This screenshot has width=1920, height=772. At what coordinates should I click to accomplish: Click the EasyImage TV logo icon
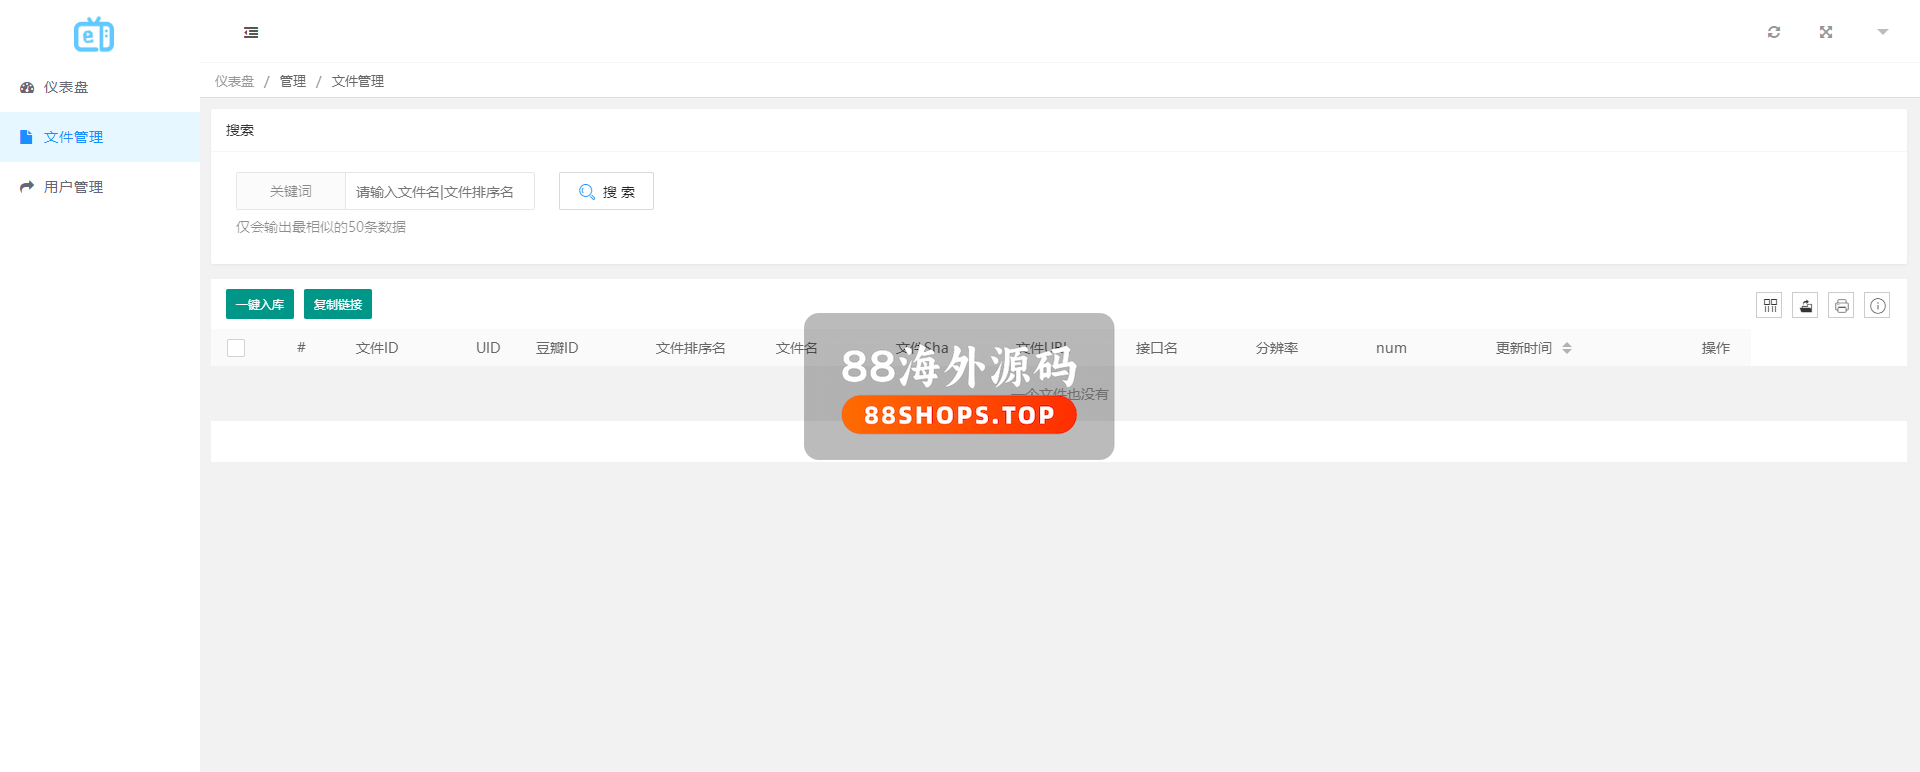click(x=94, y=35)
